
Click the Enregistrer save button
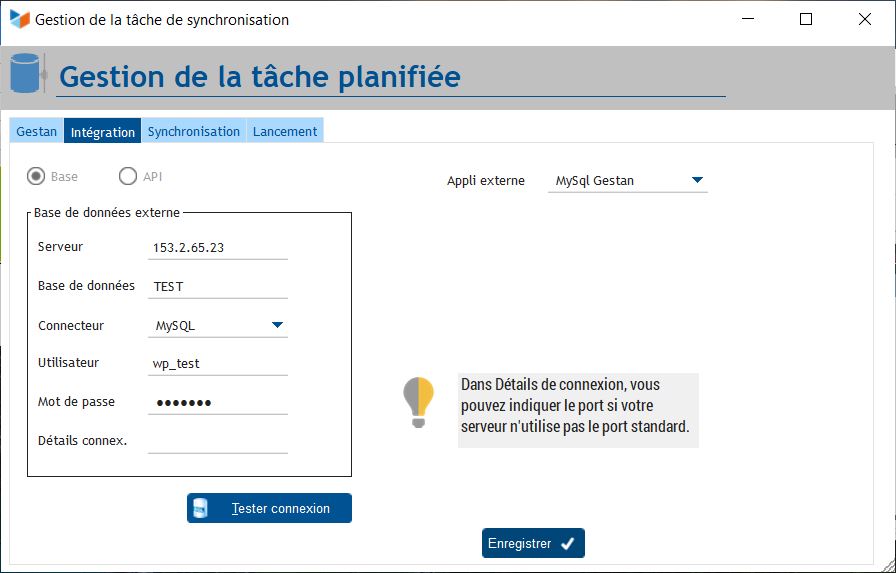pos(532,543)
